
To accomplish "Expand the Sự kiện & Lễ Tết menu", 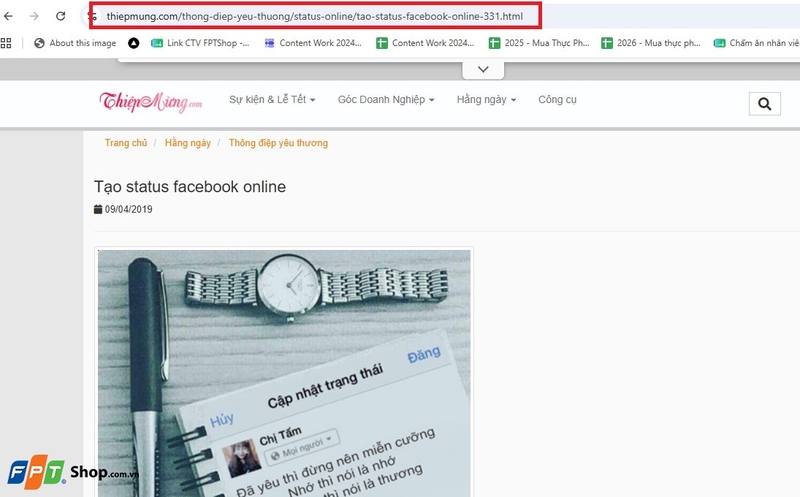I will pos(272,100).
